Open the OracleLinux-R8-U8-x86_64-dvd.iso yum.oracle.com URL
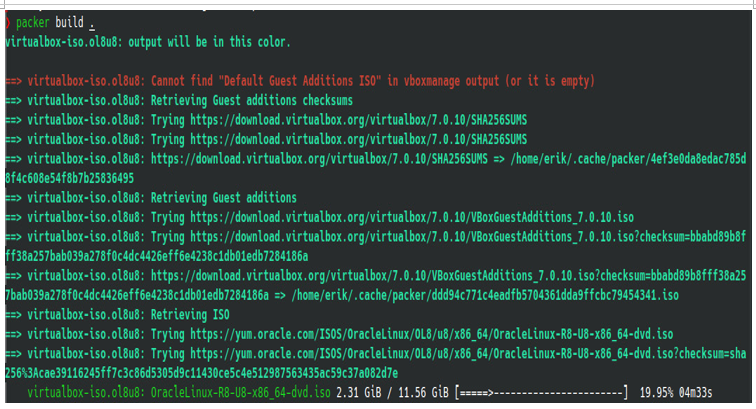Viewport: 756px width, 409px height. pyautogui.click(x=432, y=334)
